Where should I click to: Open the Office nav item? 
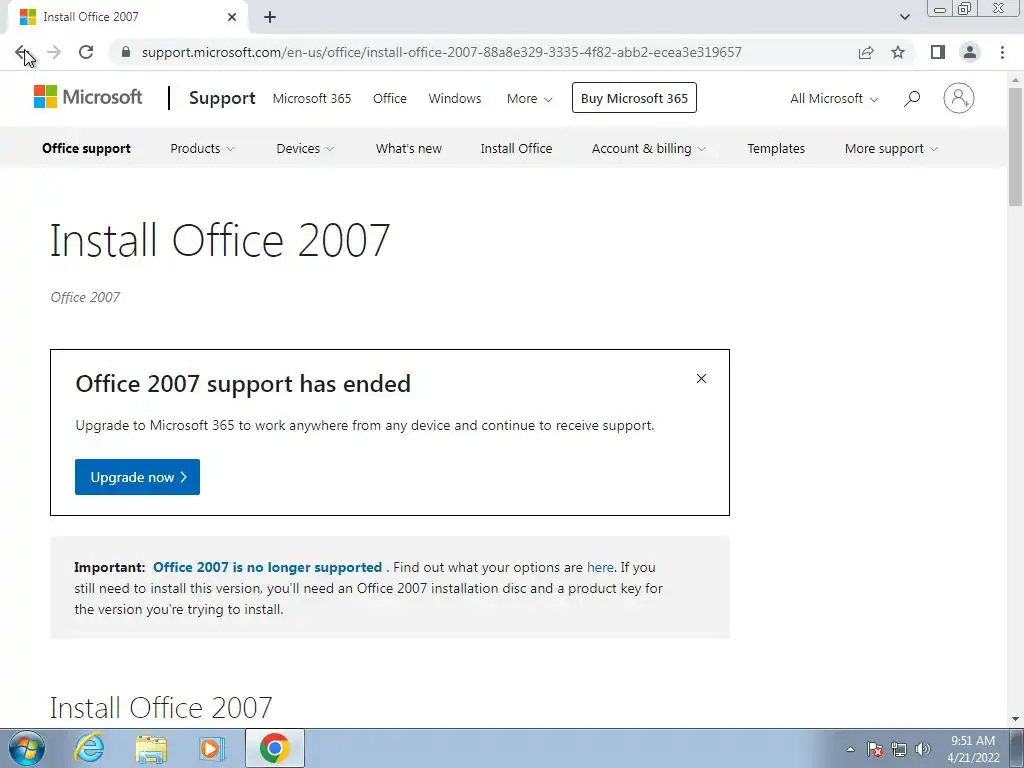click(390, 99)
